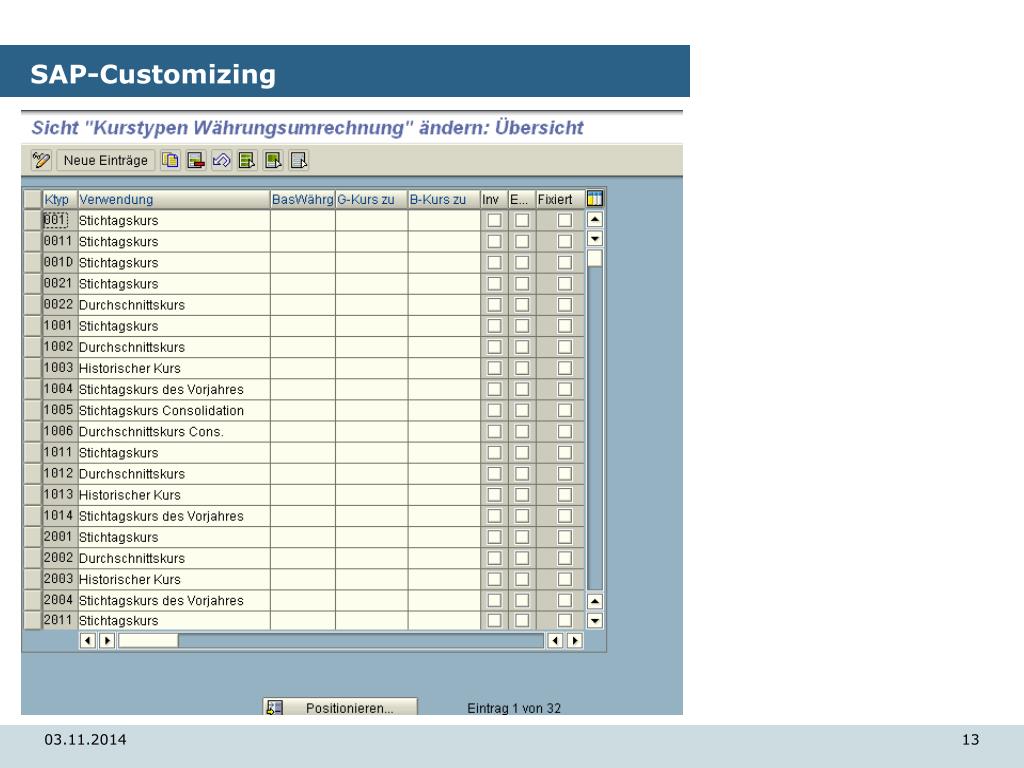Click the Copy As icon in toolbar

(x=170, y=160)
